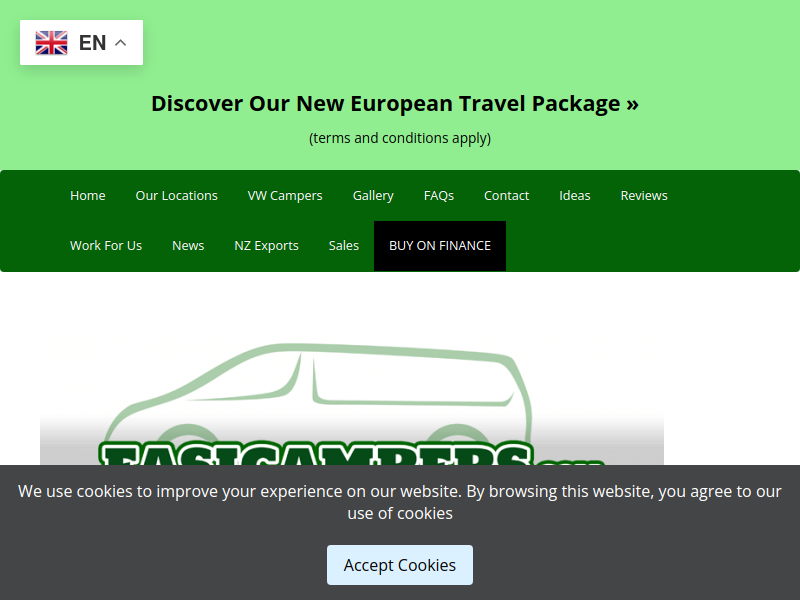
Task: Select Work For Us menu item
Action: click(x=106, y=245)
